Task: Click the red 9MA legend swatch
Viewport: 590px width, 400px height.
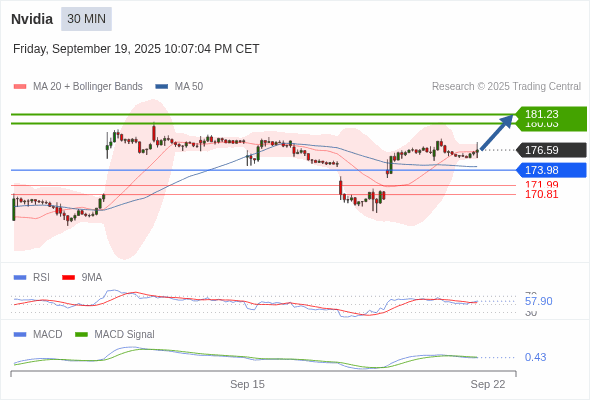Action: coord(68,278)
